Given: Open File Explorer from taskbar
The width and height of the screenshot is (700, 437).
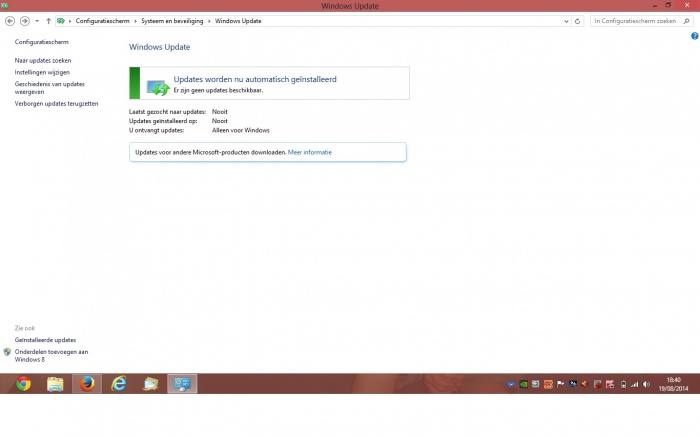Looking at the screenshot, I should point(55,384).
